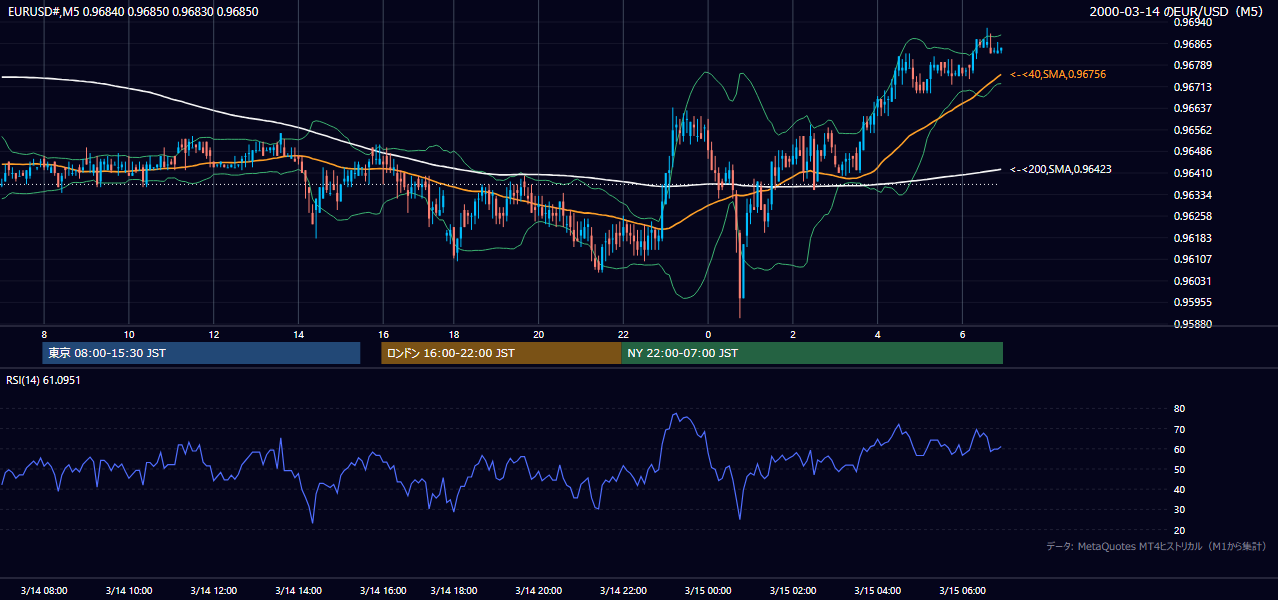Click the Tokyo session bar 東京 08:00-15:30 JST
The width and height of the screenshot is (1278, 600).
[201, 353]
